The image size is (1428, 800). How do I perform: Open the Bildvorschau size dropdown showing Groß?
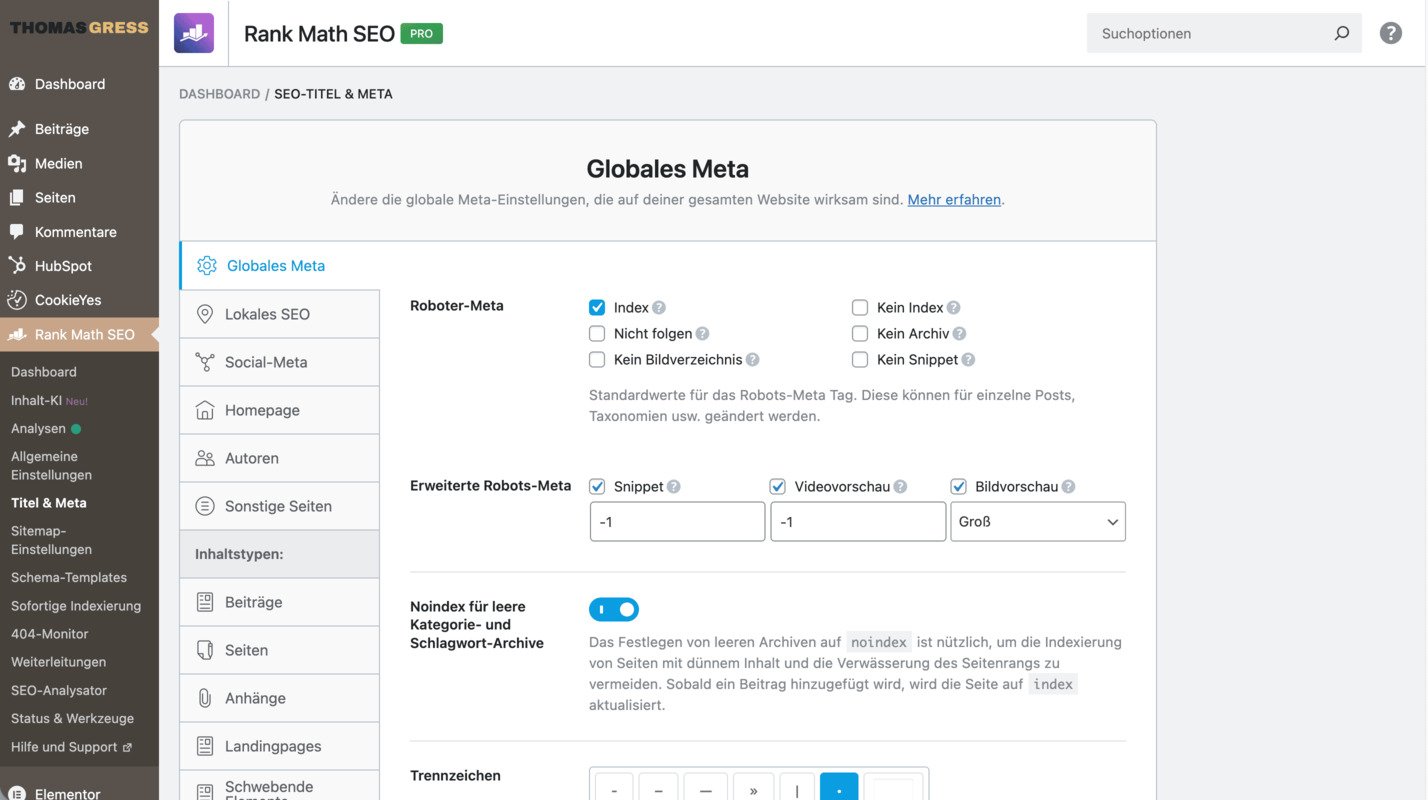tap(1037, 521)
